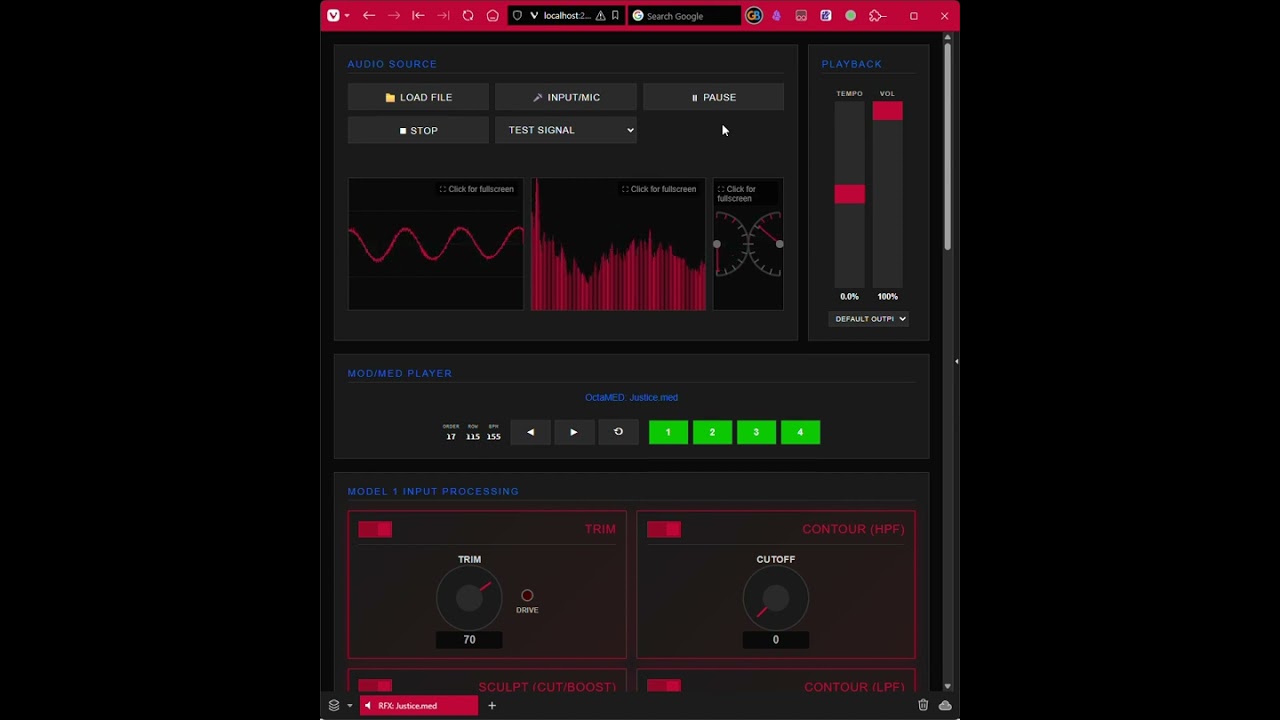Click the INPUT/MIC button

(566, 97)
